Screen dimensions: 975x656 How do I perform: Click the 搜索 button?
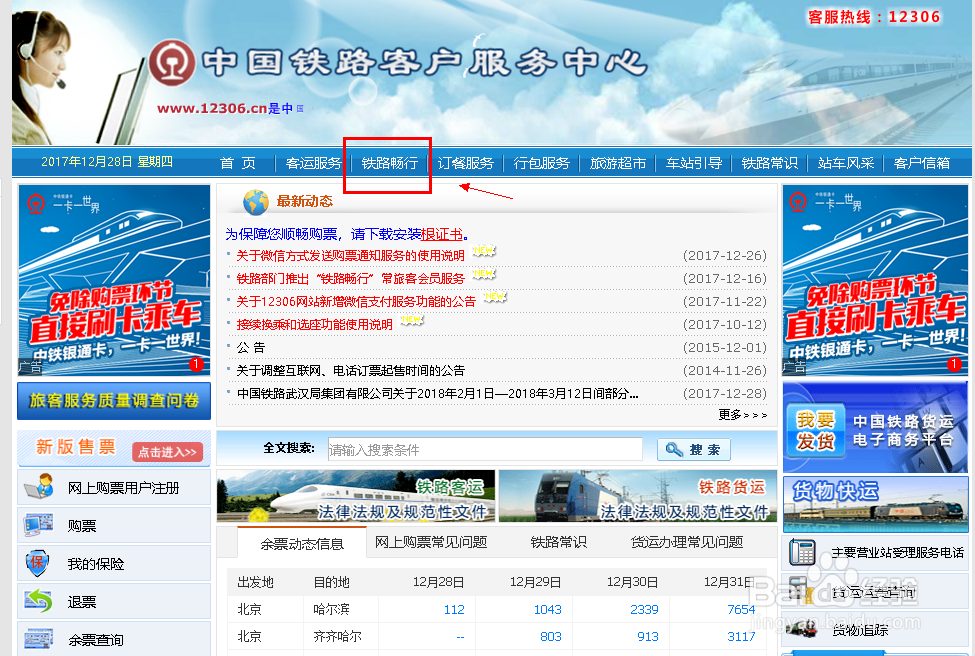(693, 449)
